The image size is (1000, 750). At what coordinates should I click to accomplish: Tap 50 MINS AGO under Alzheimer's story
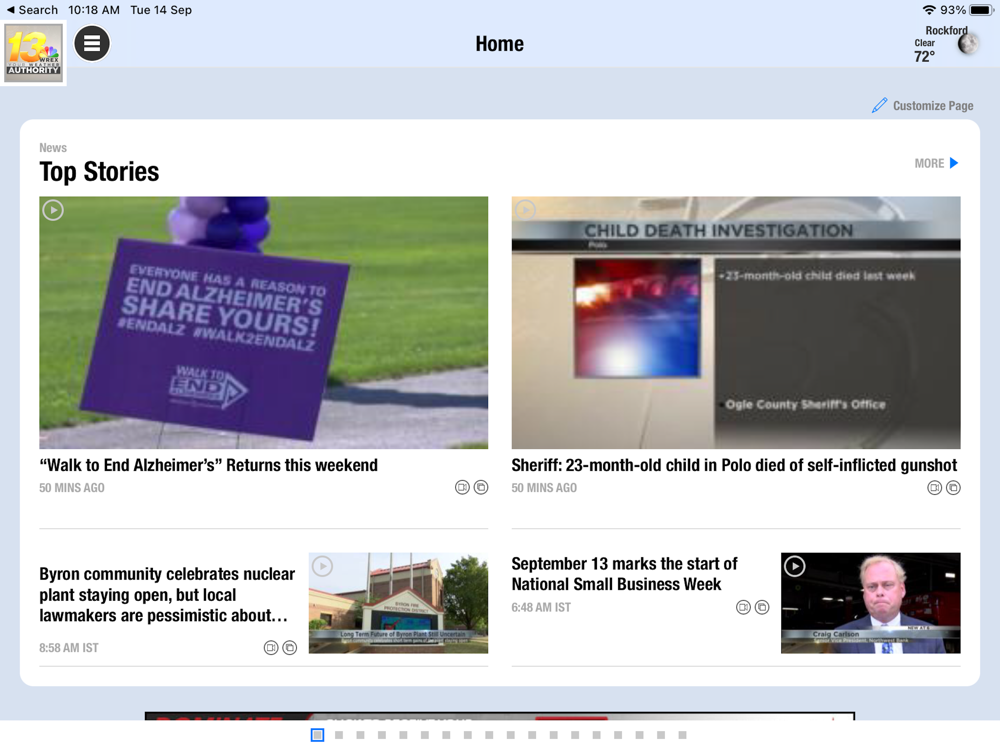click(x=72, y=488)
